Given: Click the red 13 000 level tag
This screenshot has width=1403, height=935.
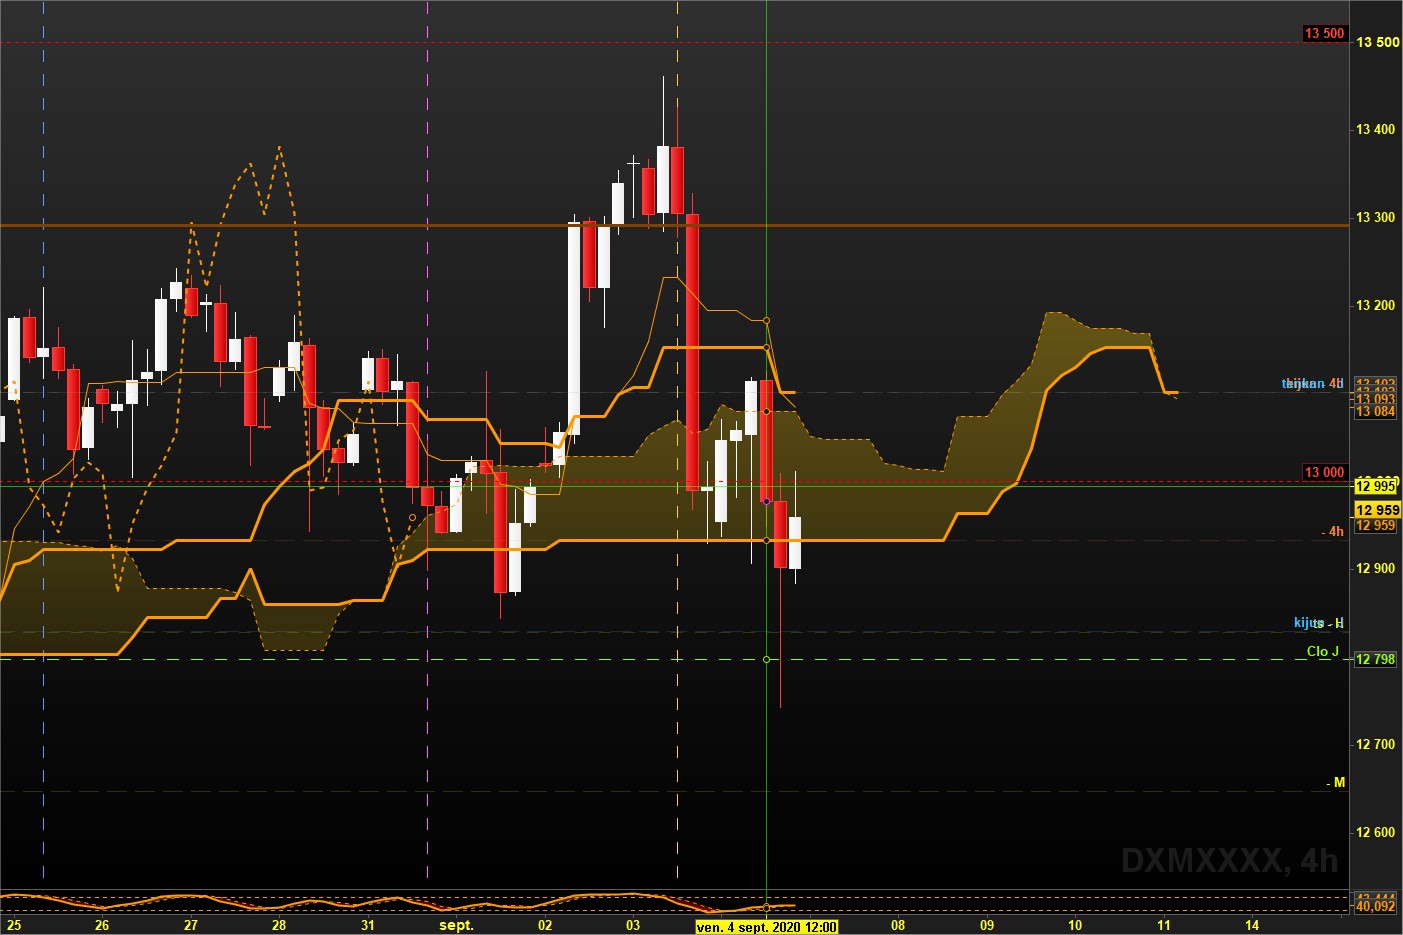Looking at the screenshot, I should click(x=1324, y=472).
